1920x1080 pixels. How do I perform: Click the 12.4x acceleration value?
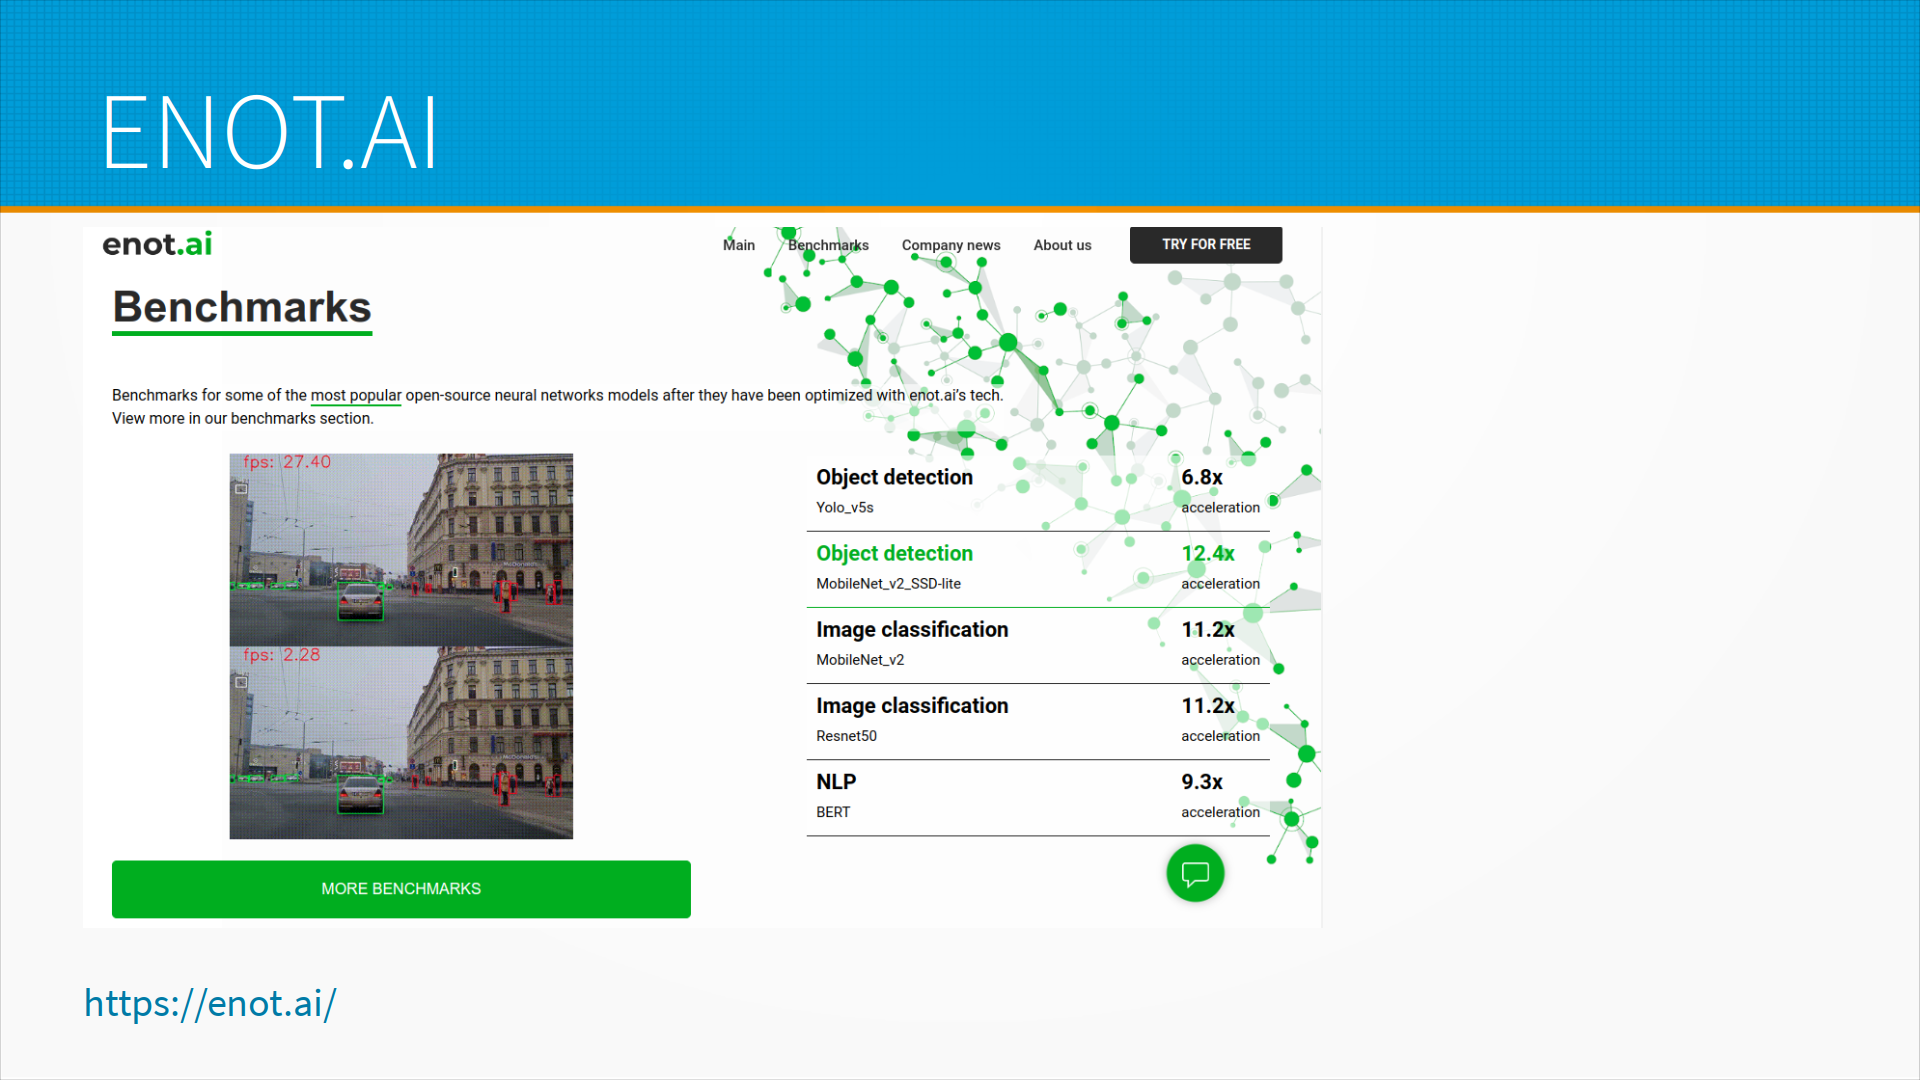(1208, 553)
